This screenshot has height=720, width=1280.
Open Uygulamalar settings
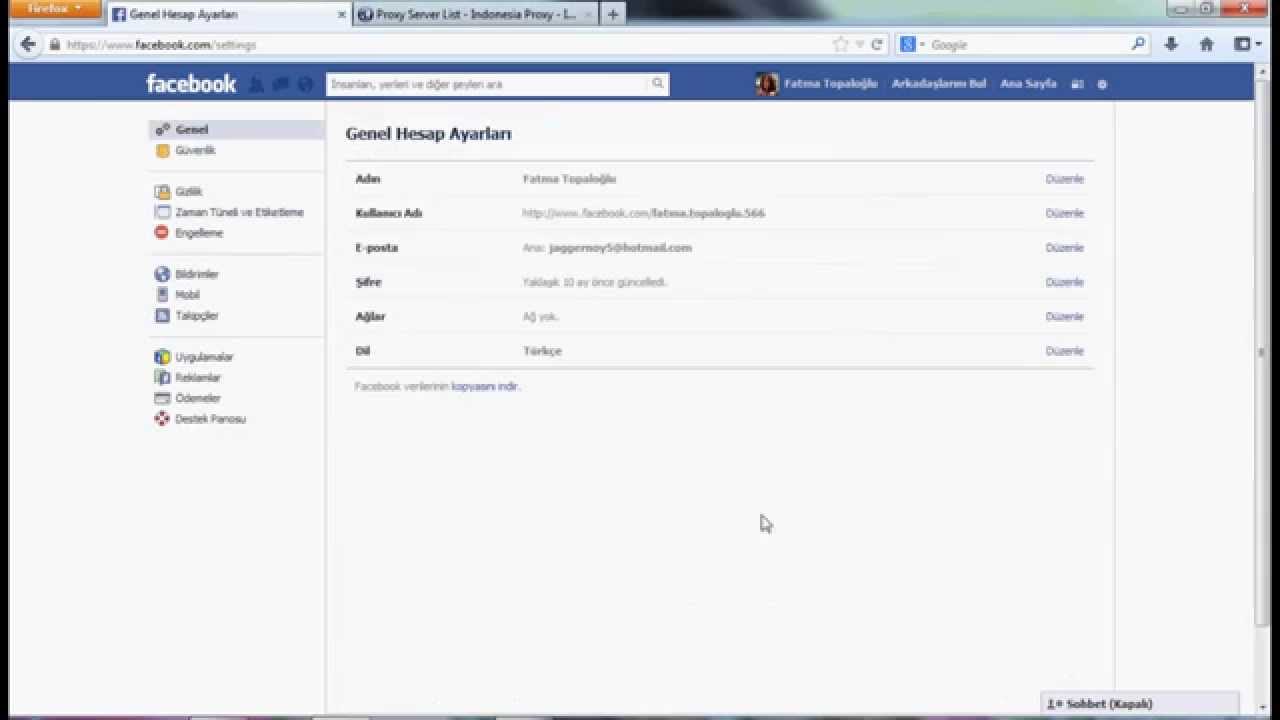pyautogui.click(x=204, y=357)
